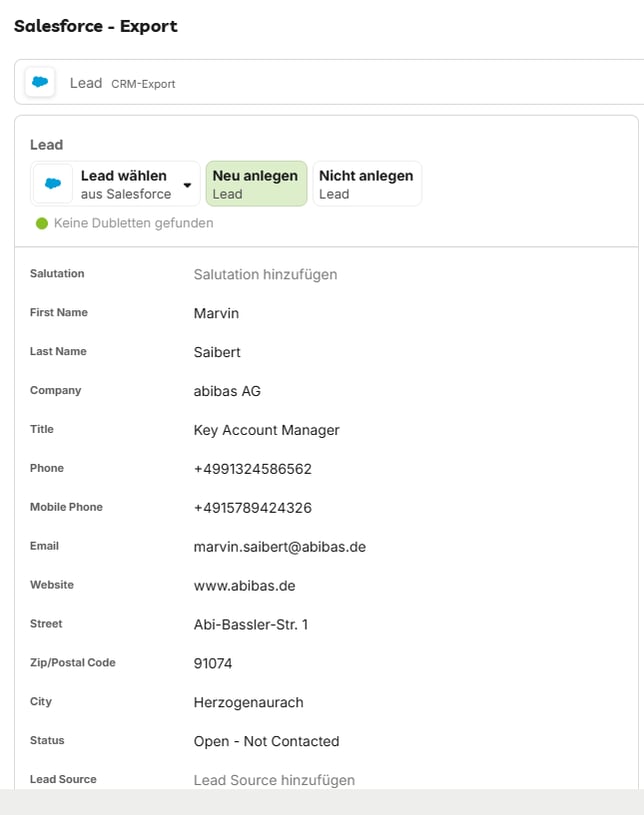Edit the Phone value +4991324586562
The width and height of the screenshot is (644, 815).
point(253,469)
